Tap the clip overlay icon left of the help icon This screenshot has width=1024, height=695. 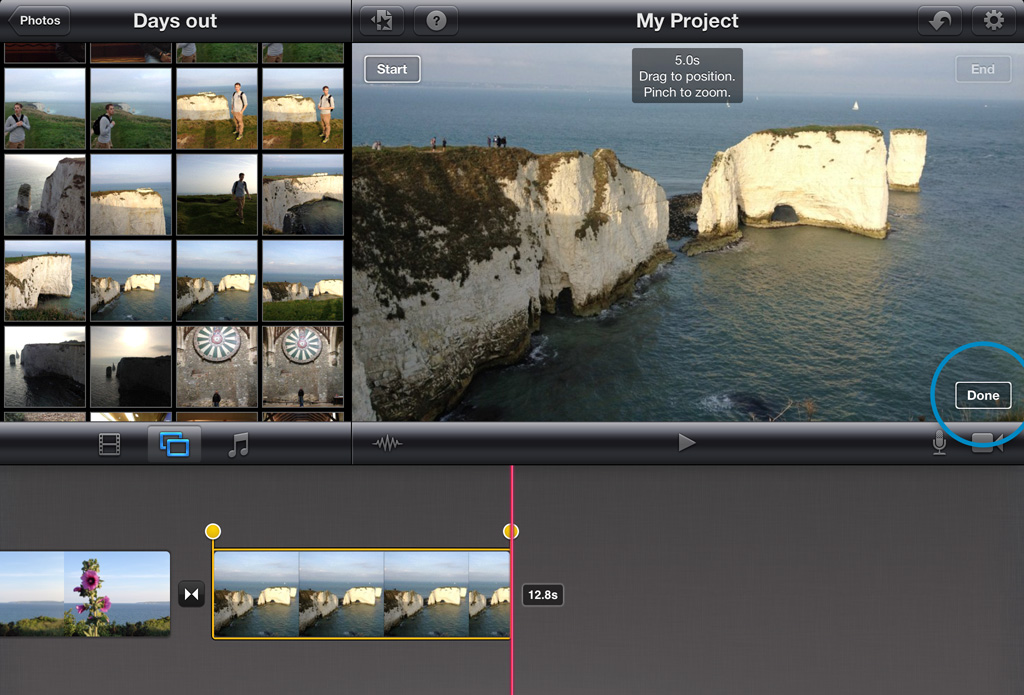381,19
